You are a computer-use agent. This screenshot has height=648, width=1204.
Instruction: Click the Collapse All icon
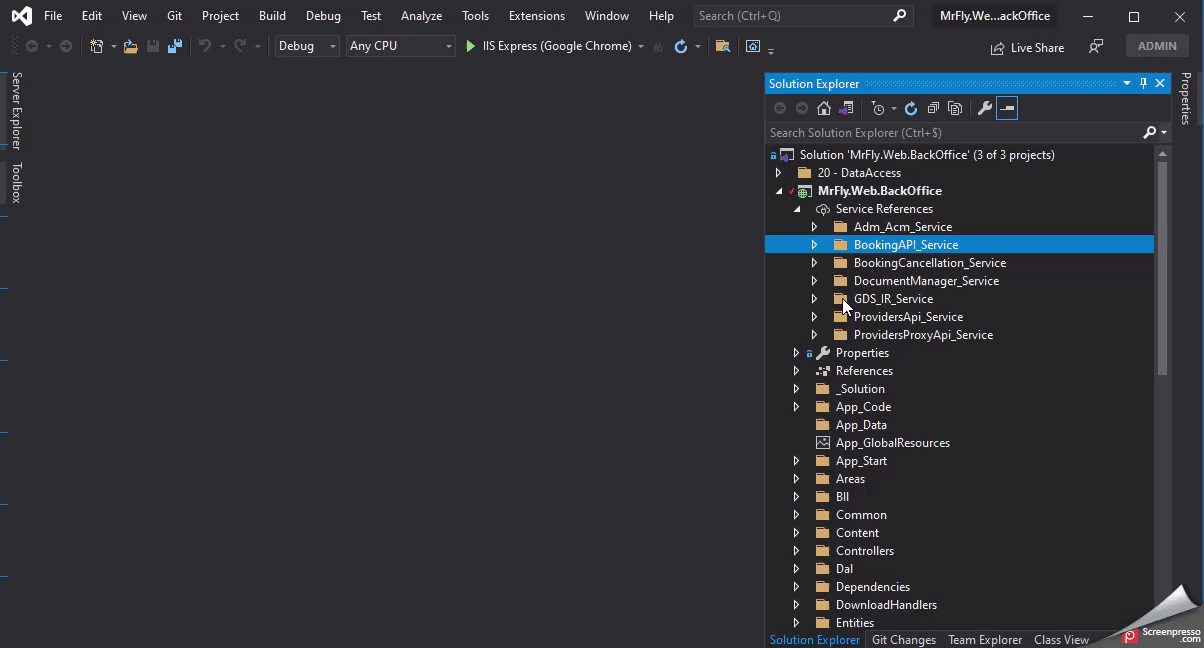click(x=933, y=108)
